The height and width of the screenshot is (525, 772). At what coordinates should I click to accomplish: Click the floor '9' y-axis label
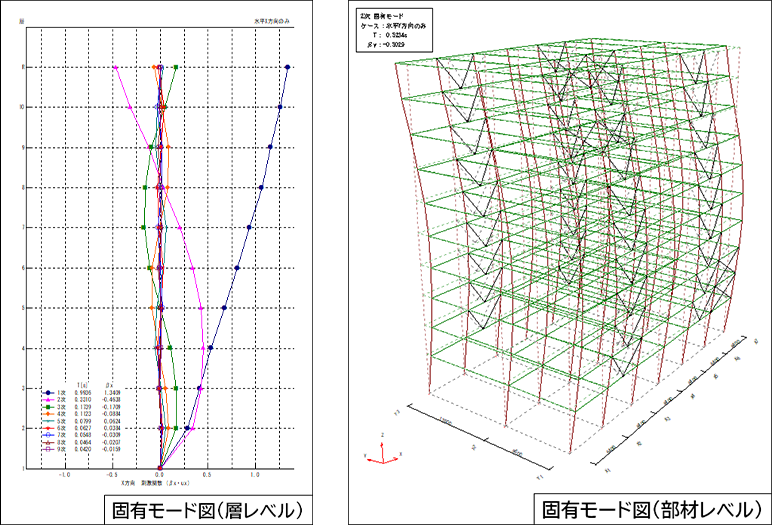pyautogui.click(x=23, y=147)
